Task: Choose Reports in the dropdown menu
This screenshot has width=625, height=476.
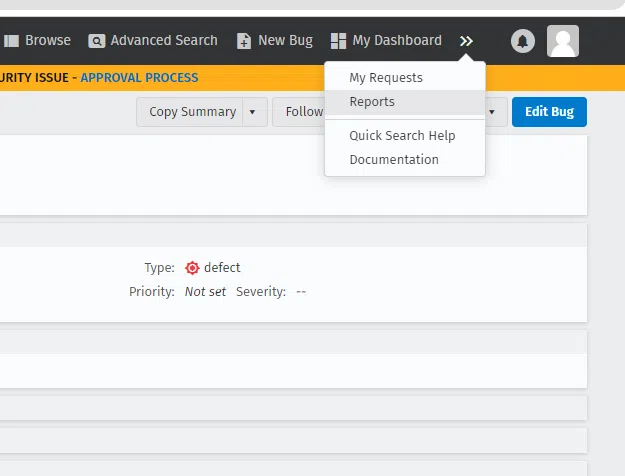Action: pyautogui.click(x=372, y=102)
